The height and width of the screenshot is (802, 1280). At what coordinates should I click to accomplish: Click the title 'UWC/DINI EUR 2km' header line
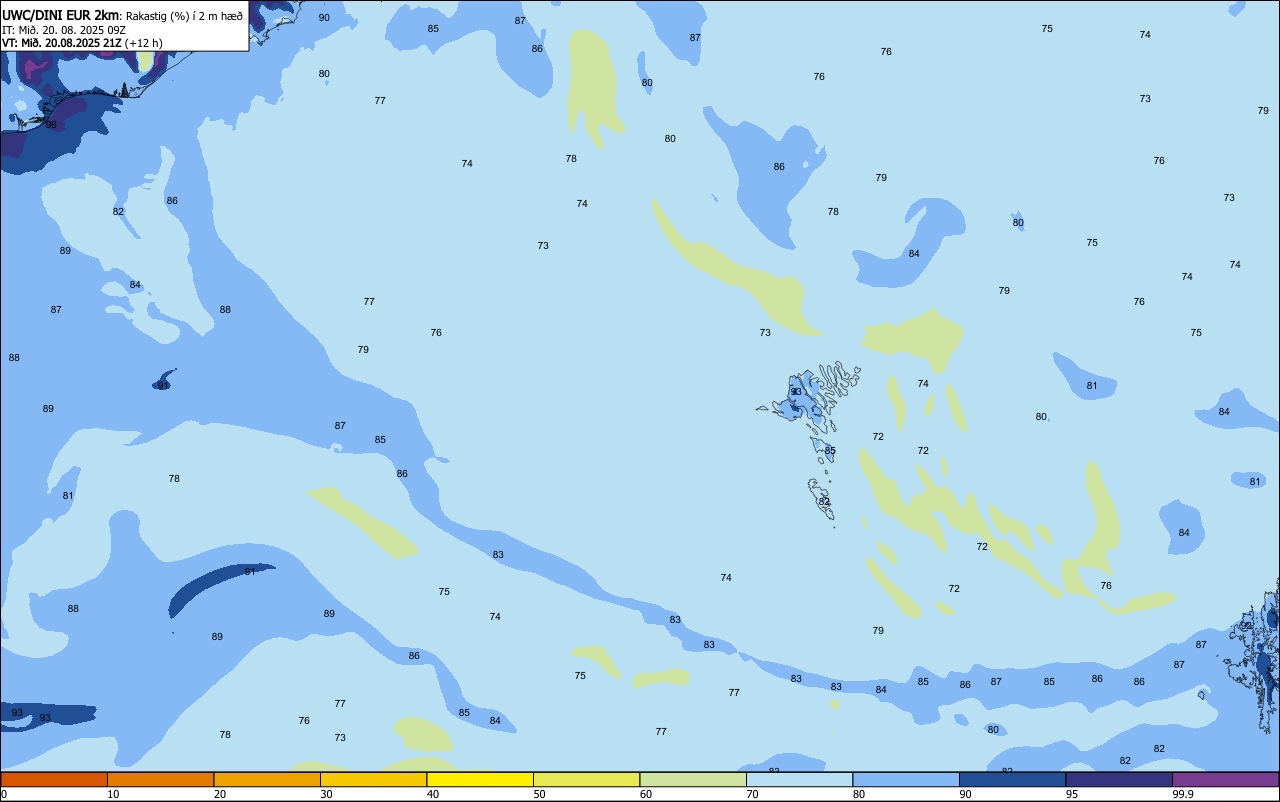click(x=123, y=15)
